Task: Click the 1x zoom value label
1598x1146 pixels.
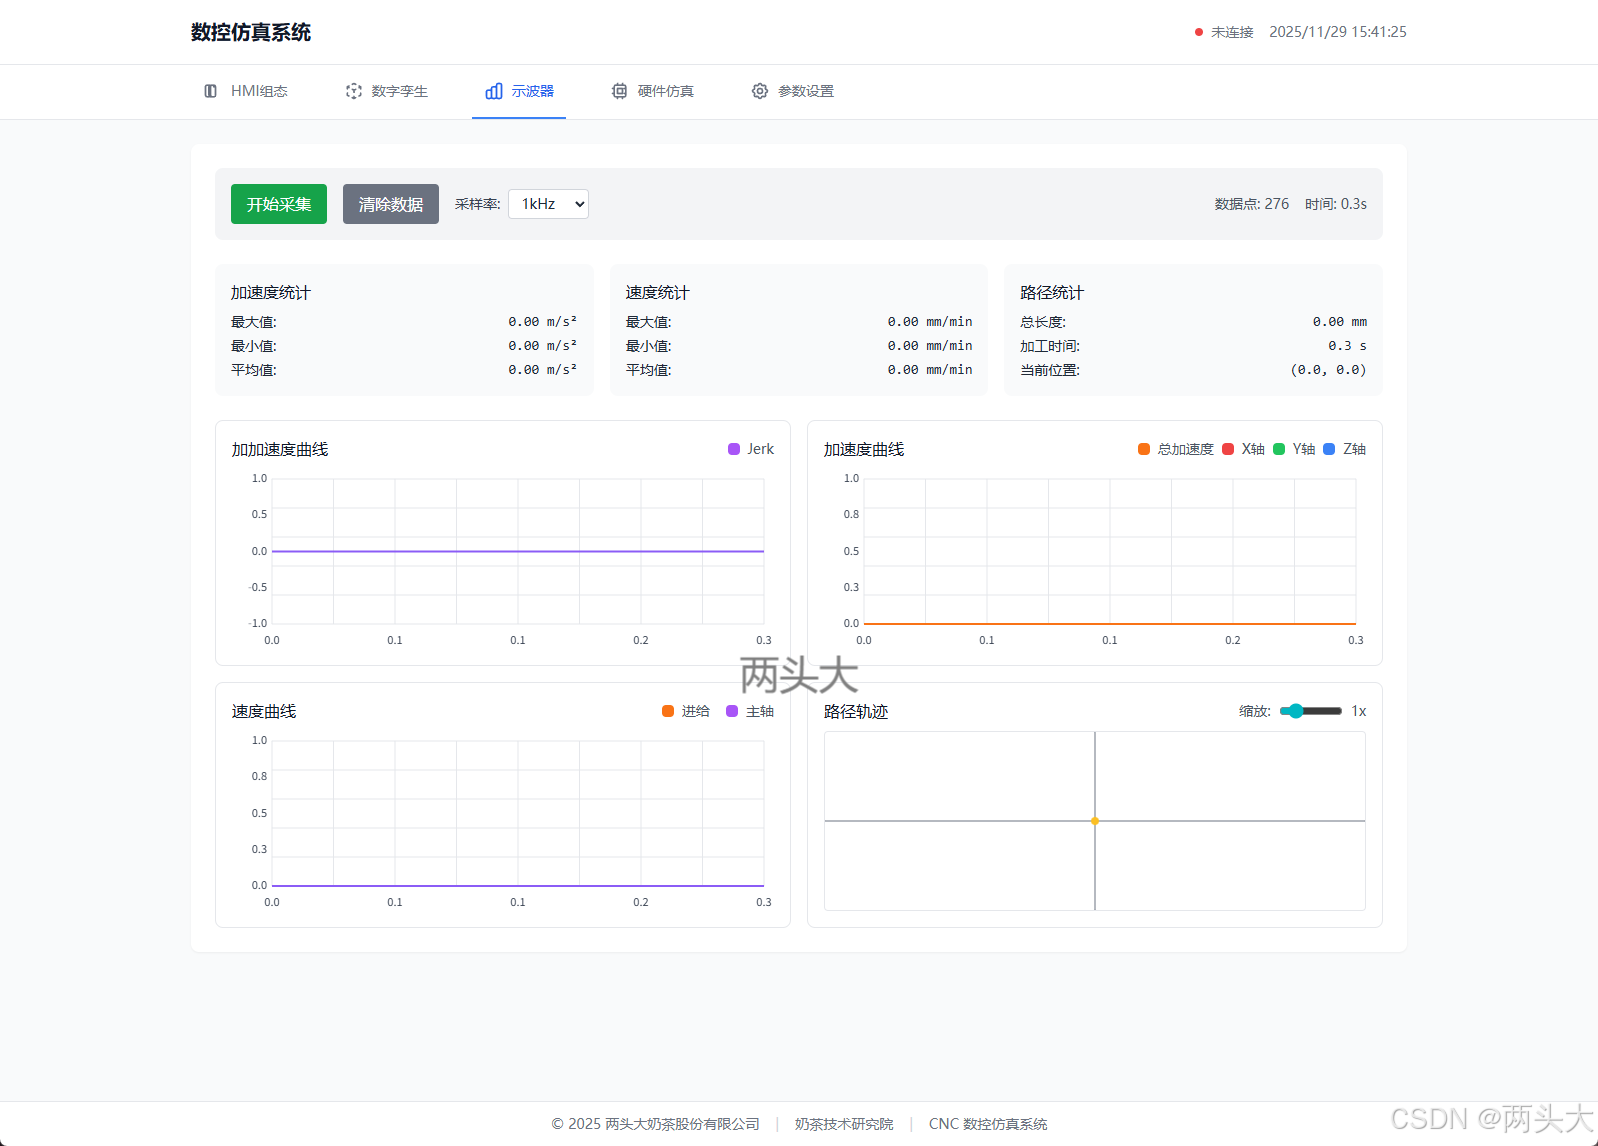Action: coord(1359,711)
